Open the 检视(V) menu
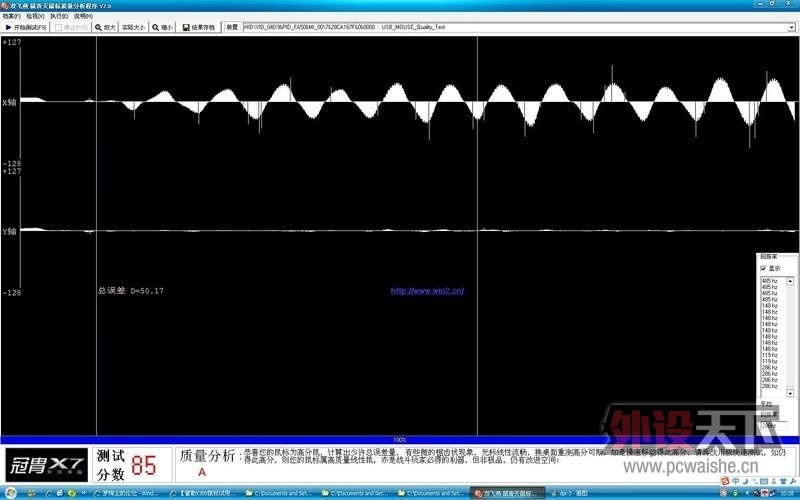The width and height of the screenshot is (800, 500). (x=35, y=16)
